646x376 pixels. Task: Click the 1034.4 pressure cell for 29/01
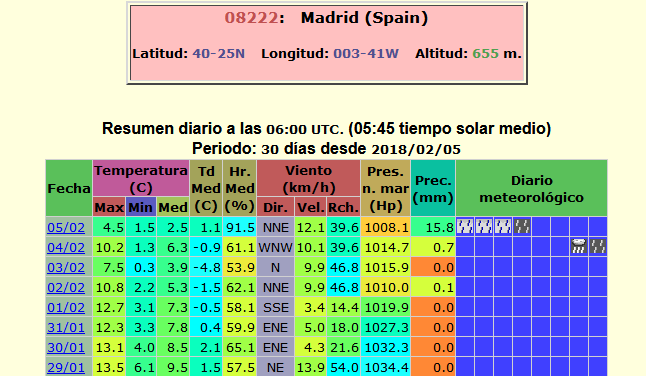point(386,367)
